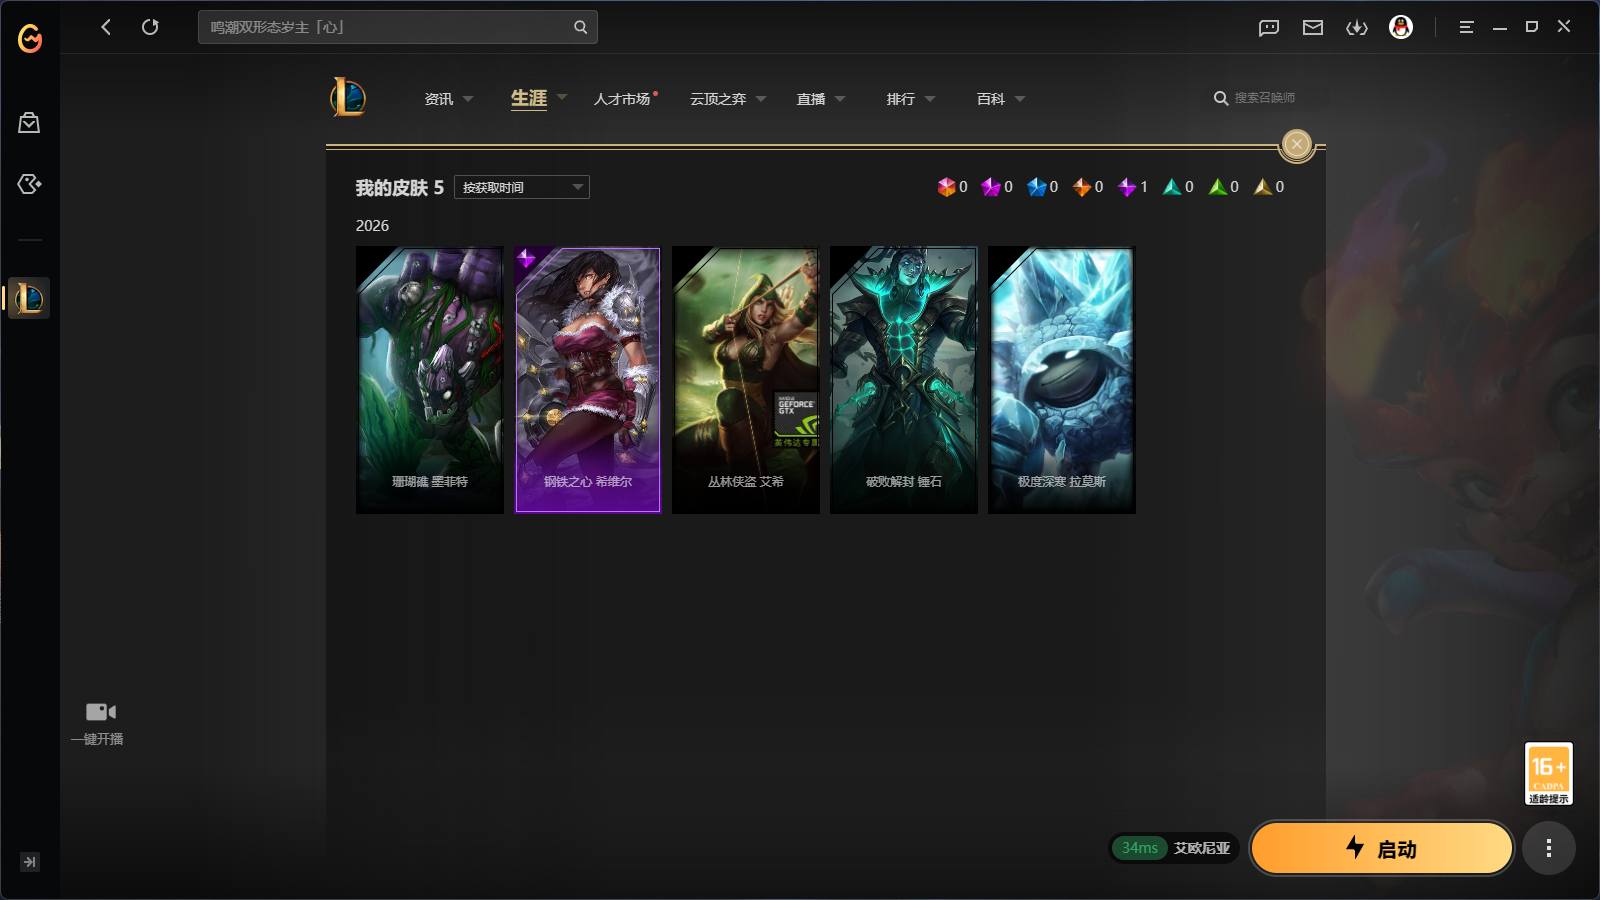Click the WeGame logo icon

(30, 38)
